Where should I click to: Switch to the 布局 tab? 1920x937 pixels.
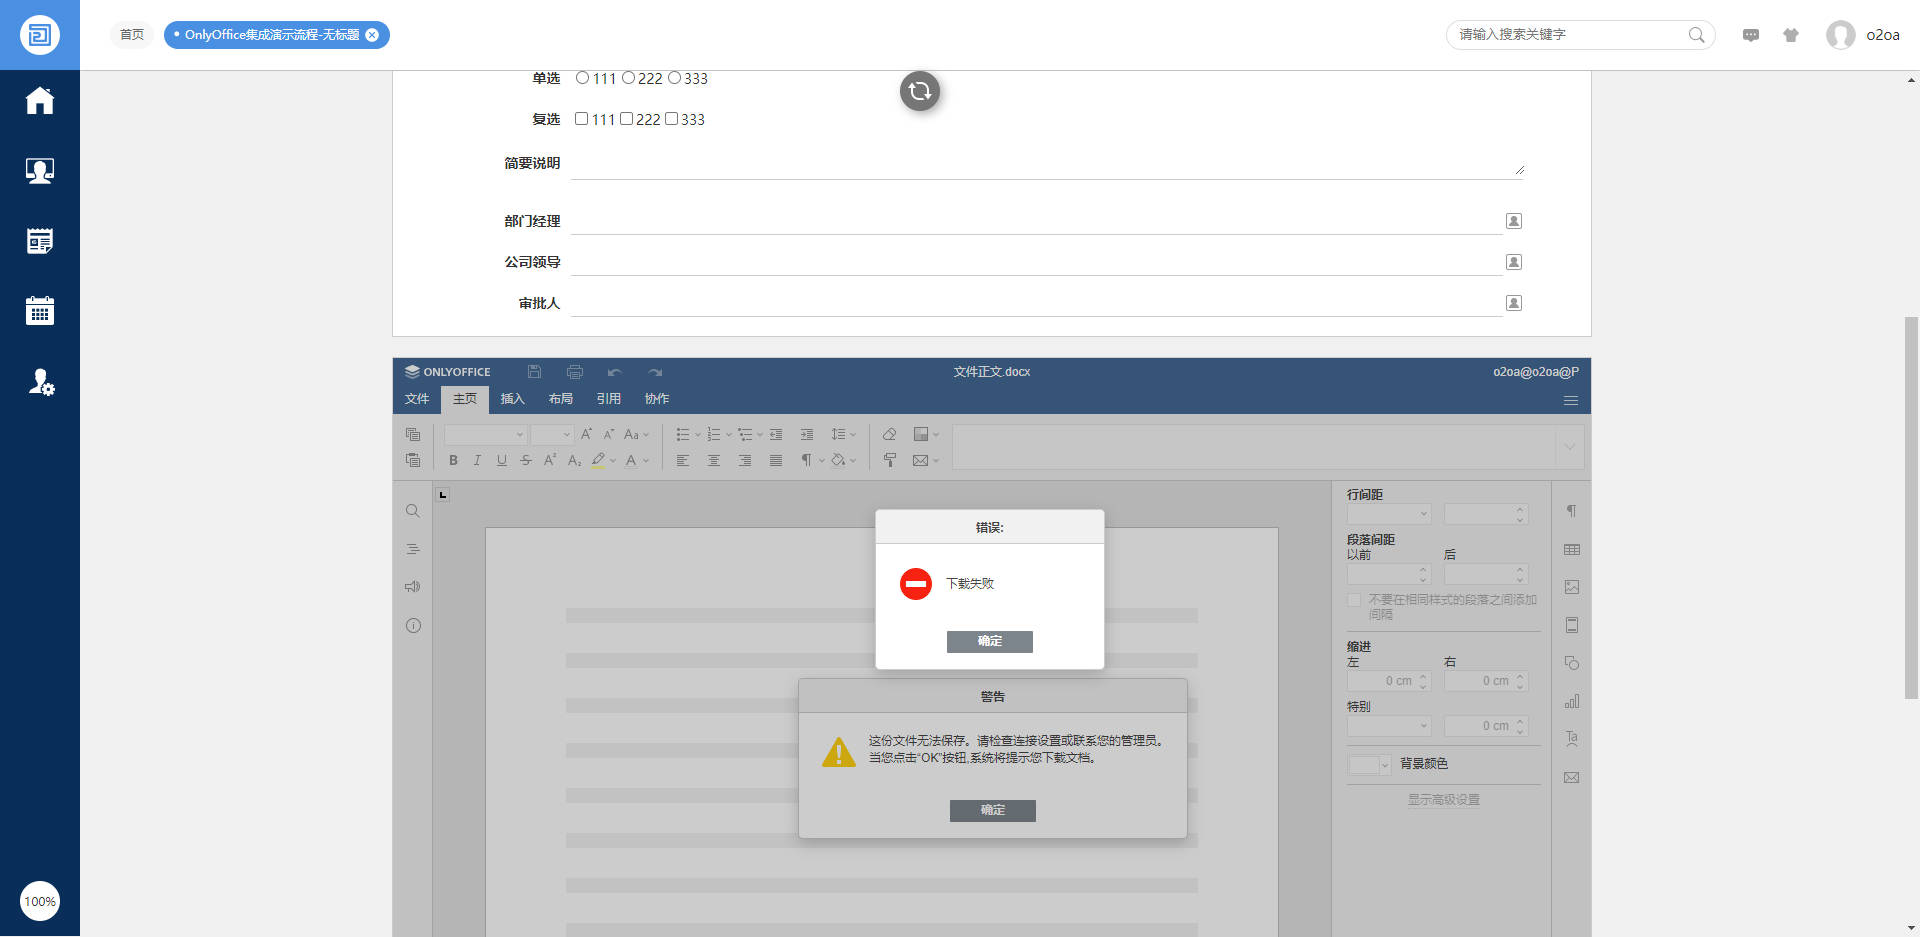[x=561, y=399]
